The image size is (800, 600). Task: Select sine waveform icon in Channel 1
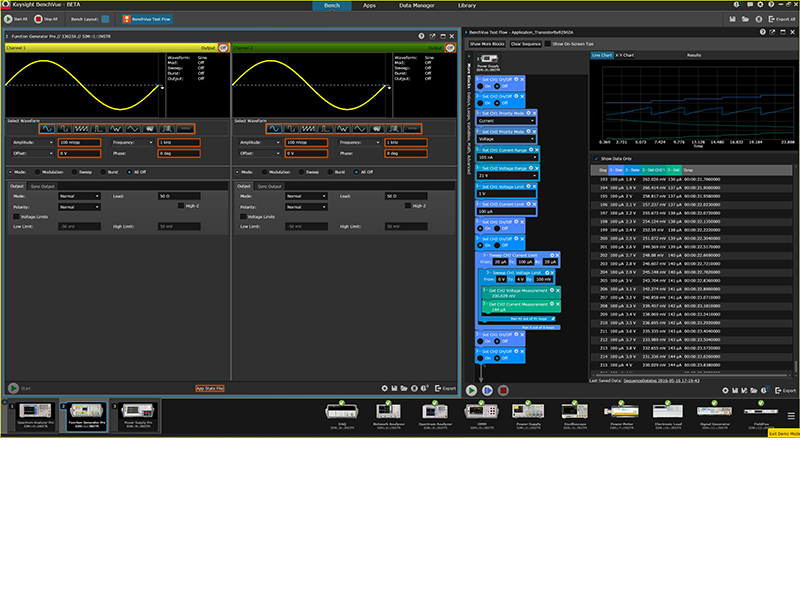(x=48, y=128)
